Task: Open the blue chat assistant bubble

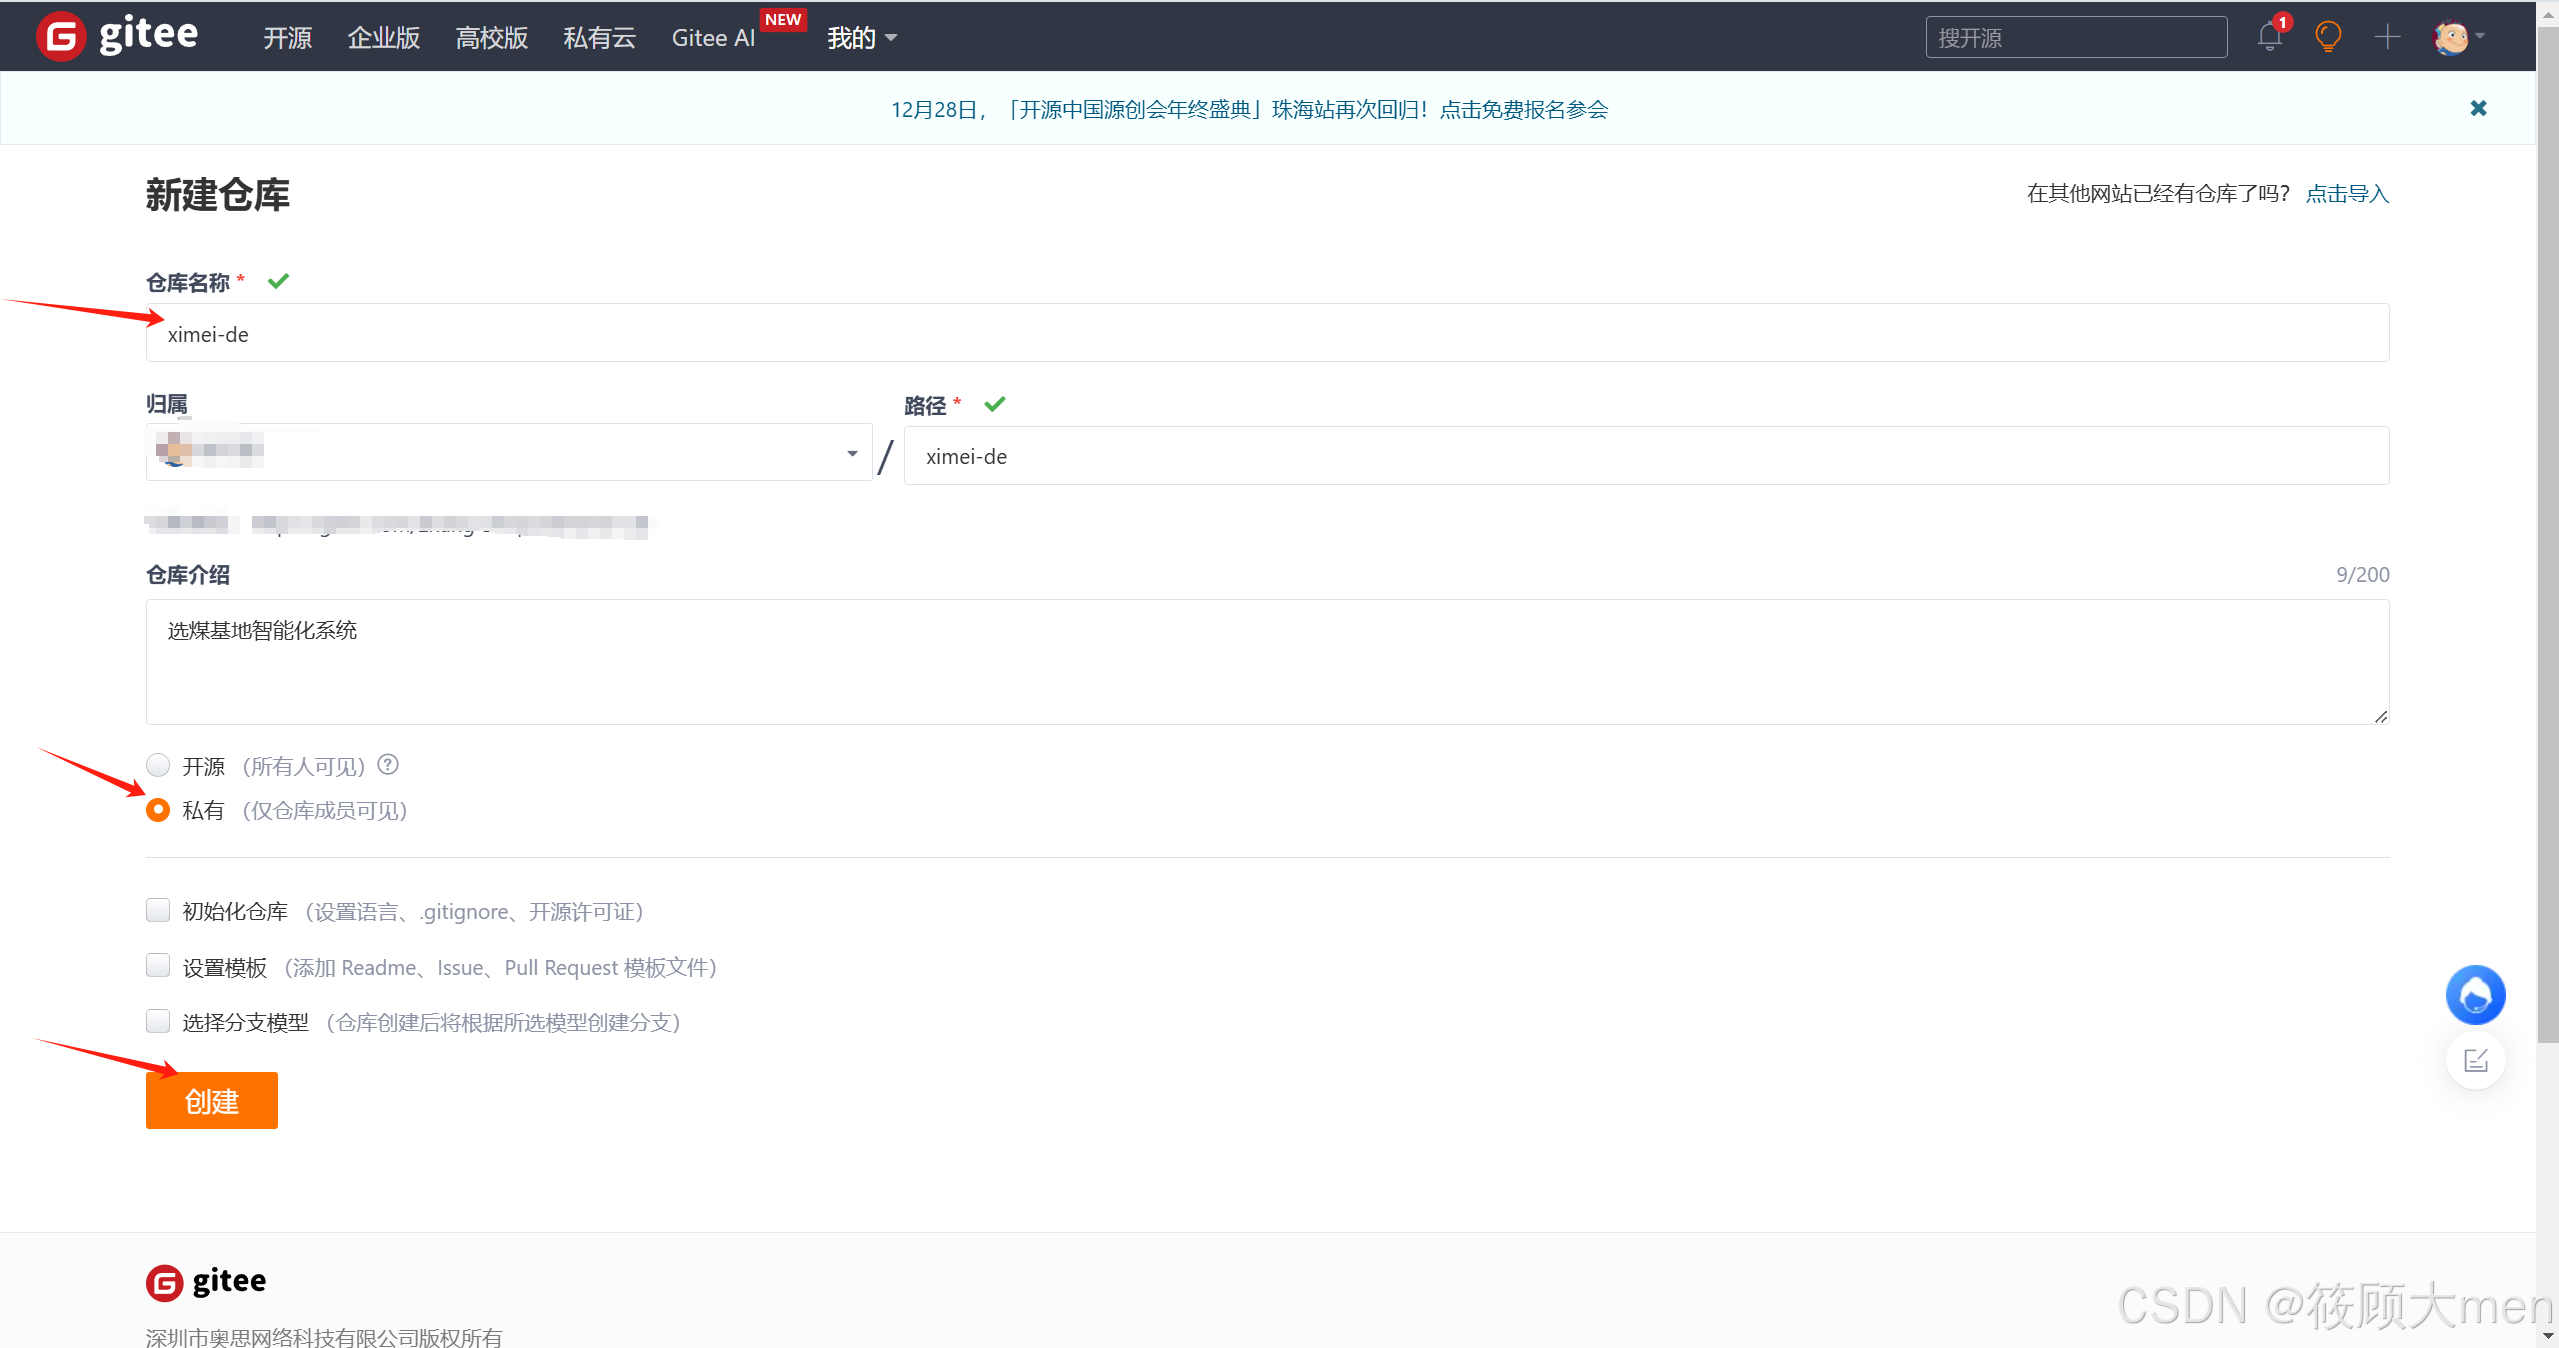Action: point(2475,995)
